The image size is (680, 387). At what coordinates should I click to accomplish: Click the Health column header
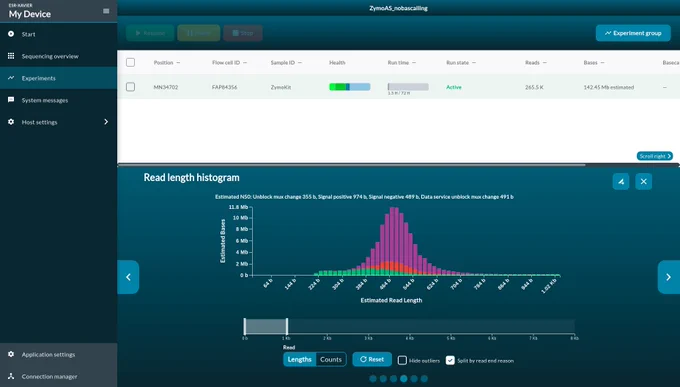click(337, 62)
